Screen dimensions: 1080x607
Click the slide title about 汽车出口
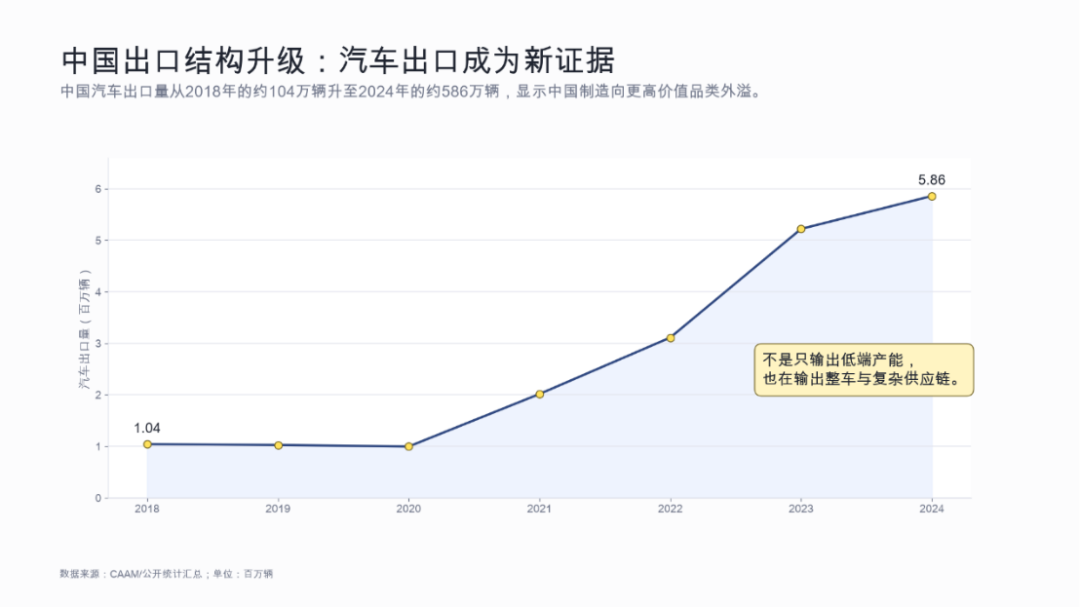click(338, 61)
